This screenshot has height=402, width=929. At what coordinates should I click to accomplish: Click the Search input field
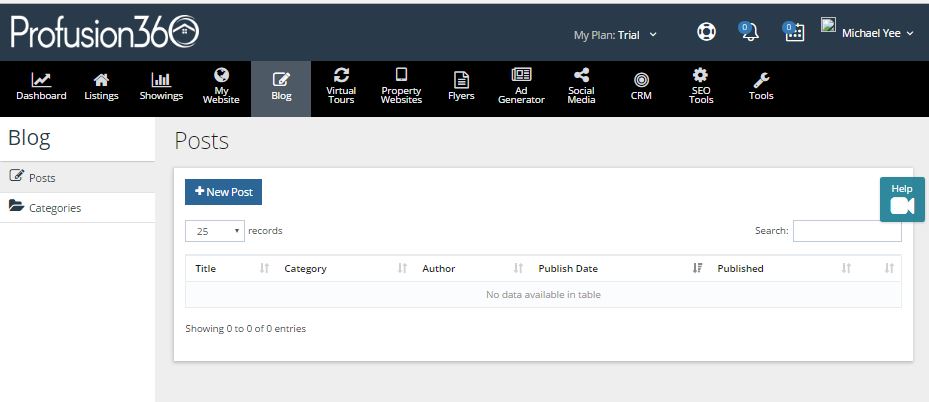pos(847,231)
